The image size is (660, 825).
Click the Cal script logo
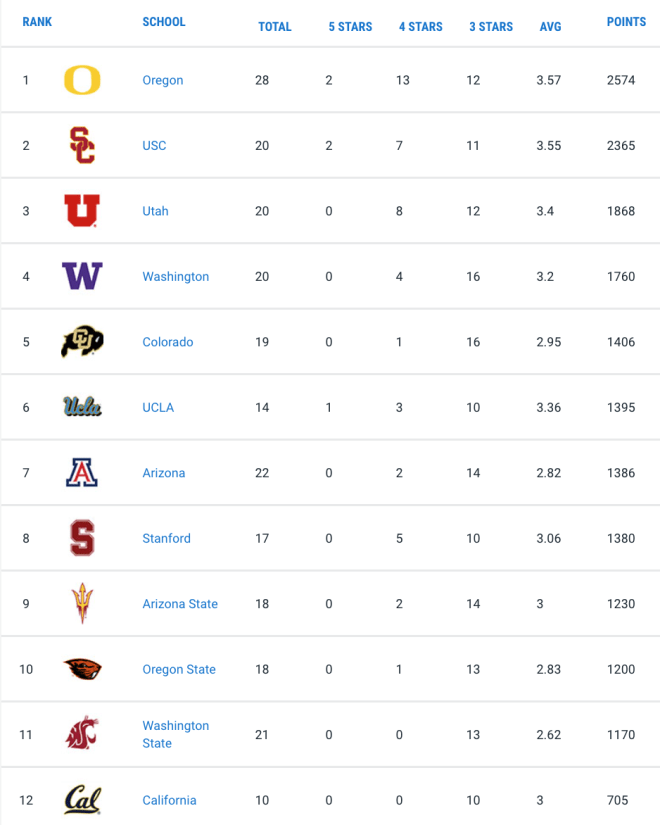[83, 800]
